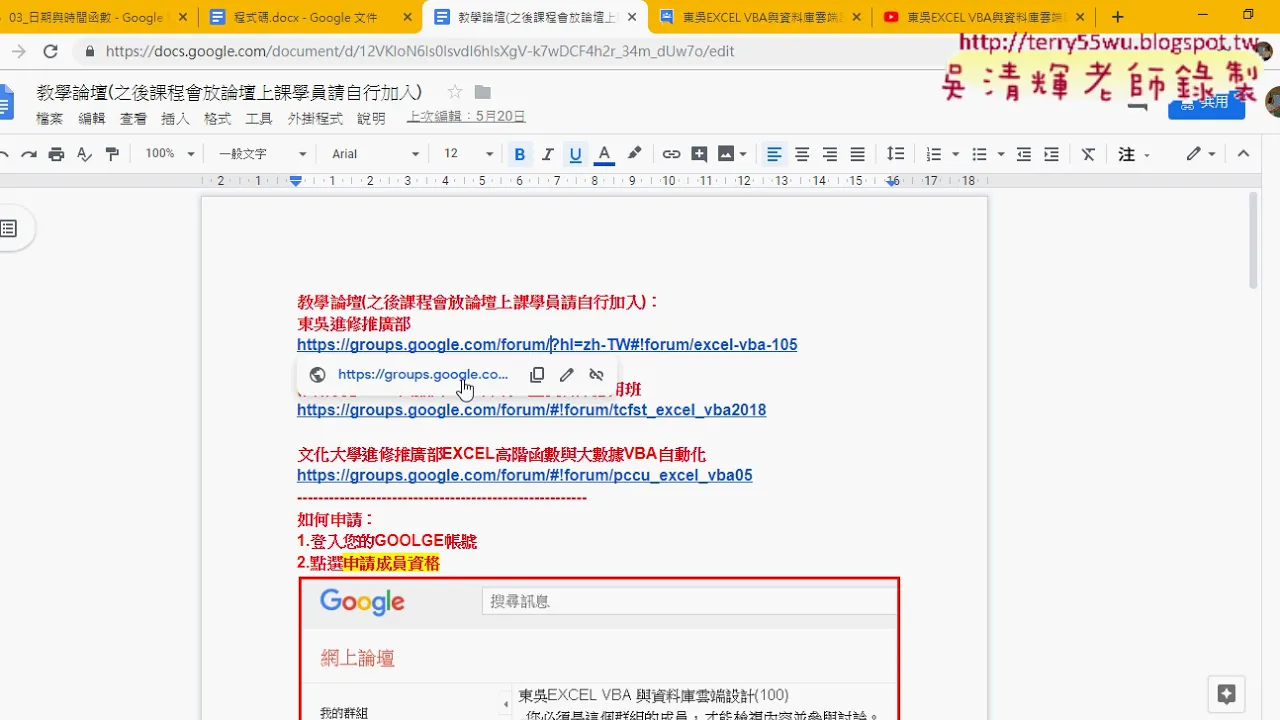This screenshot has width=1280, height=720.
Task: Open the 檔案 menu
Action: [49, 118]
